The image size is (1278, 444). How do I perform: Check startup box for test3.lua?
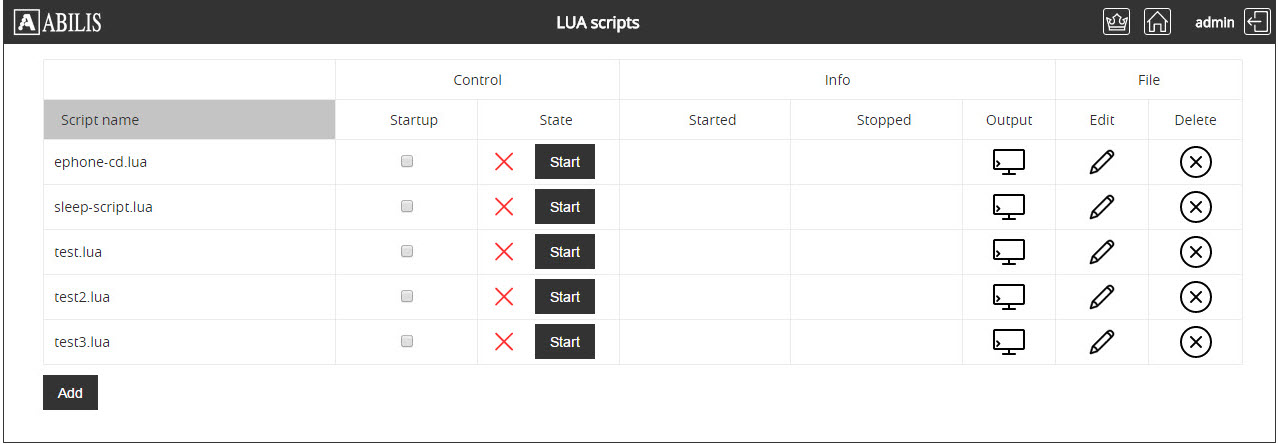[x=407, y=341]
